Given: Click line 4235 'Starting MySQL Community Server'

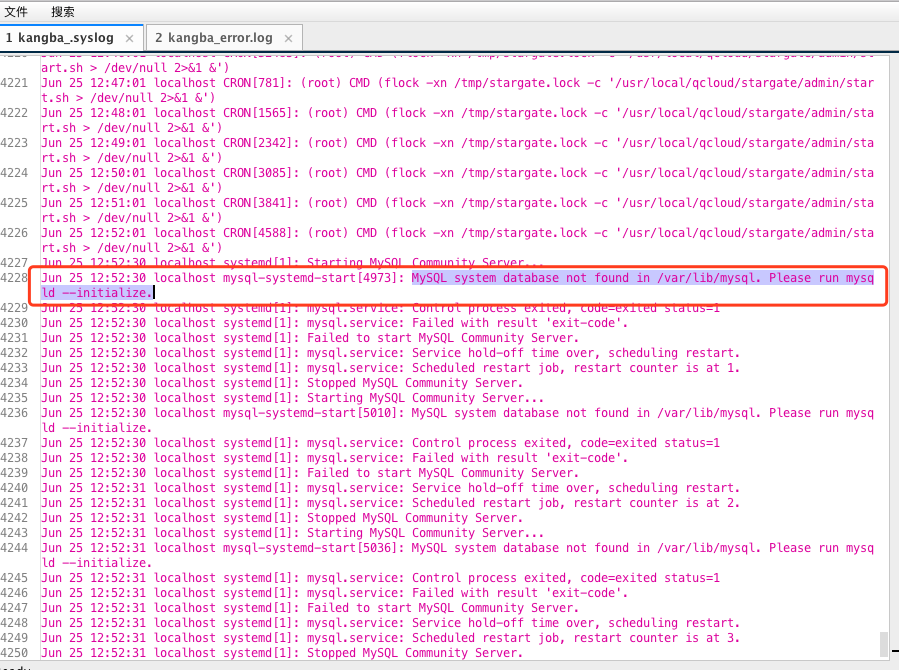Looking at the screenshot, I should click(x=425, y=398).
